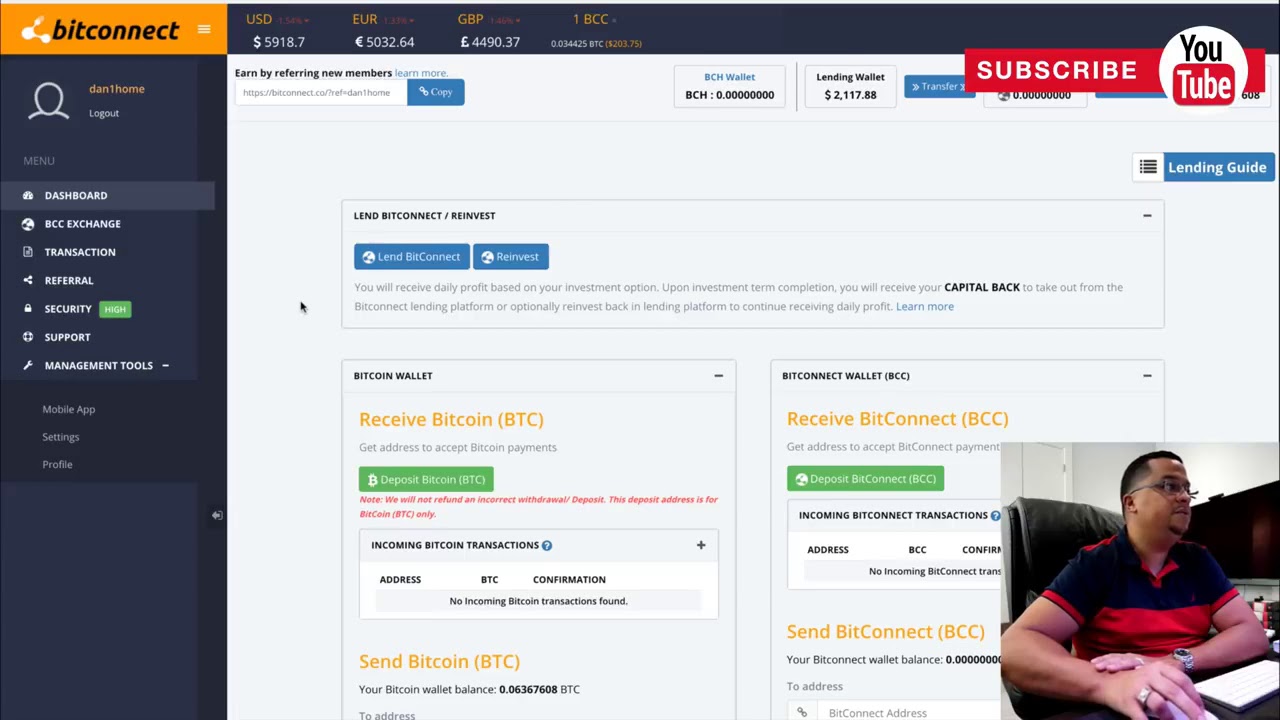This screenshot has width=1280, height=720.
Task: Click the Lend BitConnect button
Action: point(411,257)
